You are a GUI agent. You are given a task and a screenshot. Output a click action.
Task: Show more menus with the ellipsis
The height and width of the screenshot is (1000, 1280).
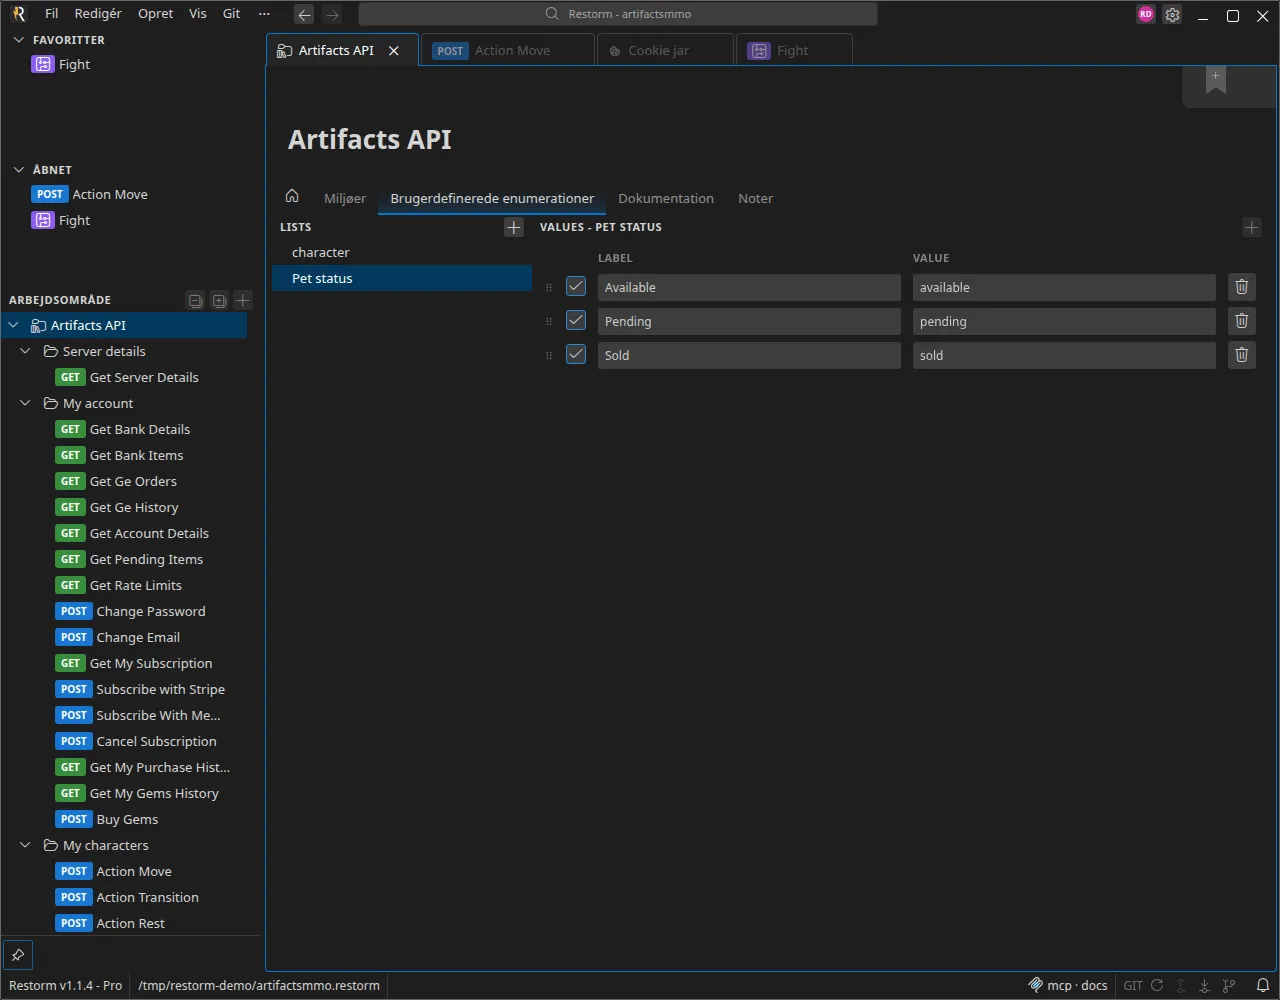click(x=264, y=14)
